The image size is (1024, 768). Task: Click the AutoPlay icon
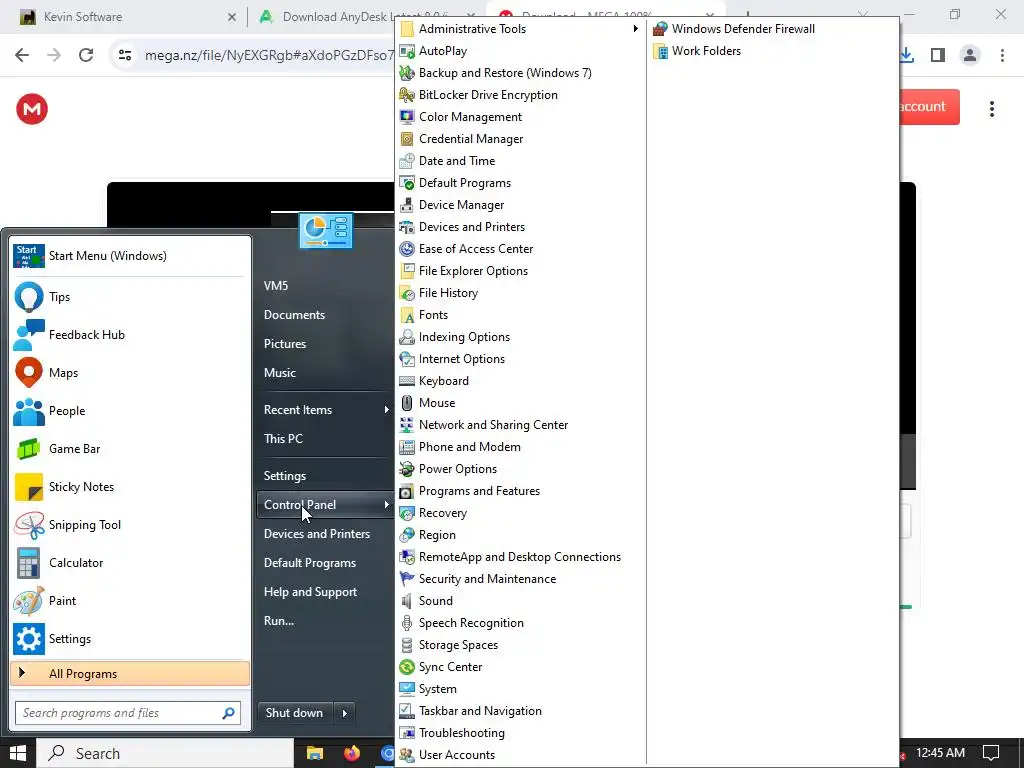click(407, 51)
